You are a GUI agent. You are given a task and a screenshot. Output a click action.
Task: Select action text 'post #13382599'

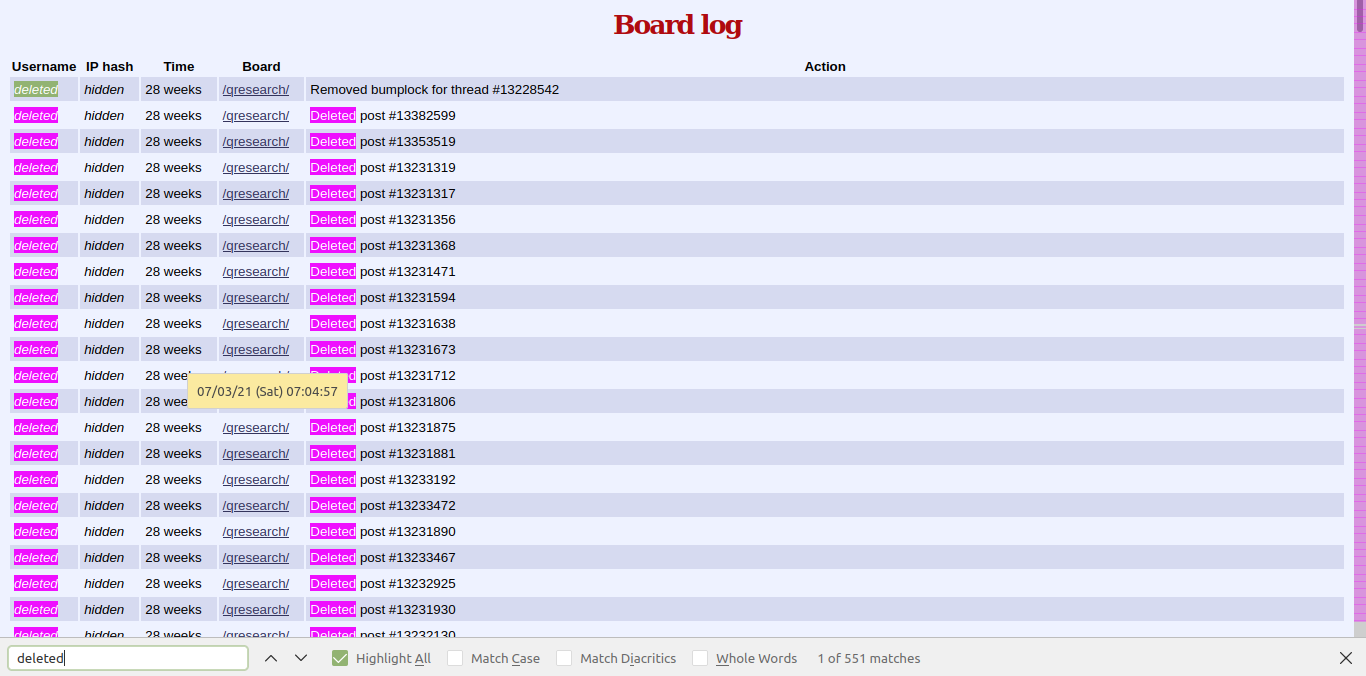408,116
